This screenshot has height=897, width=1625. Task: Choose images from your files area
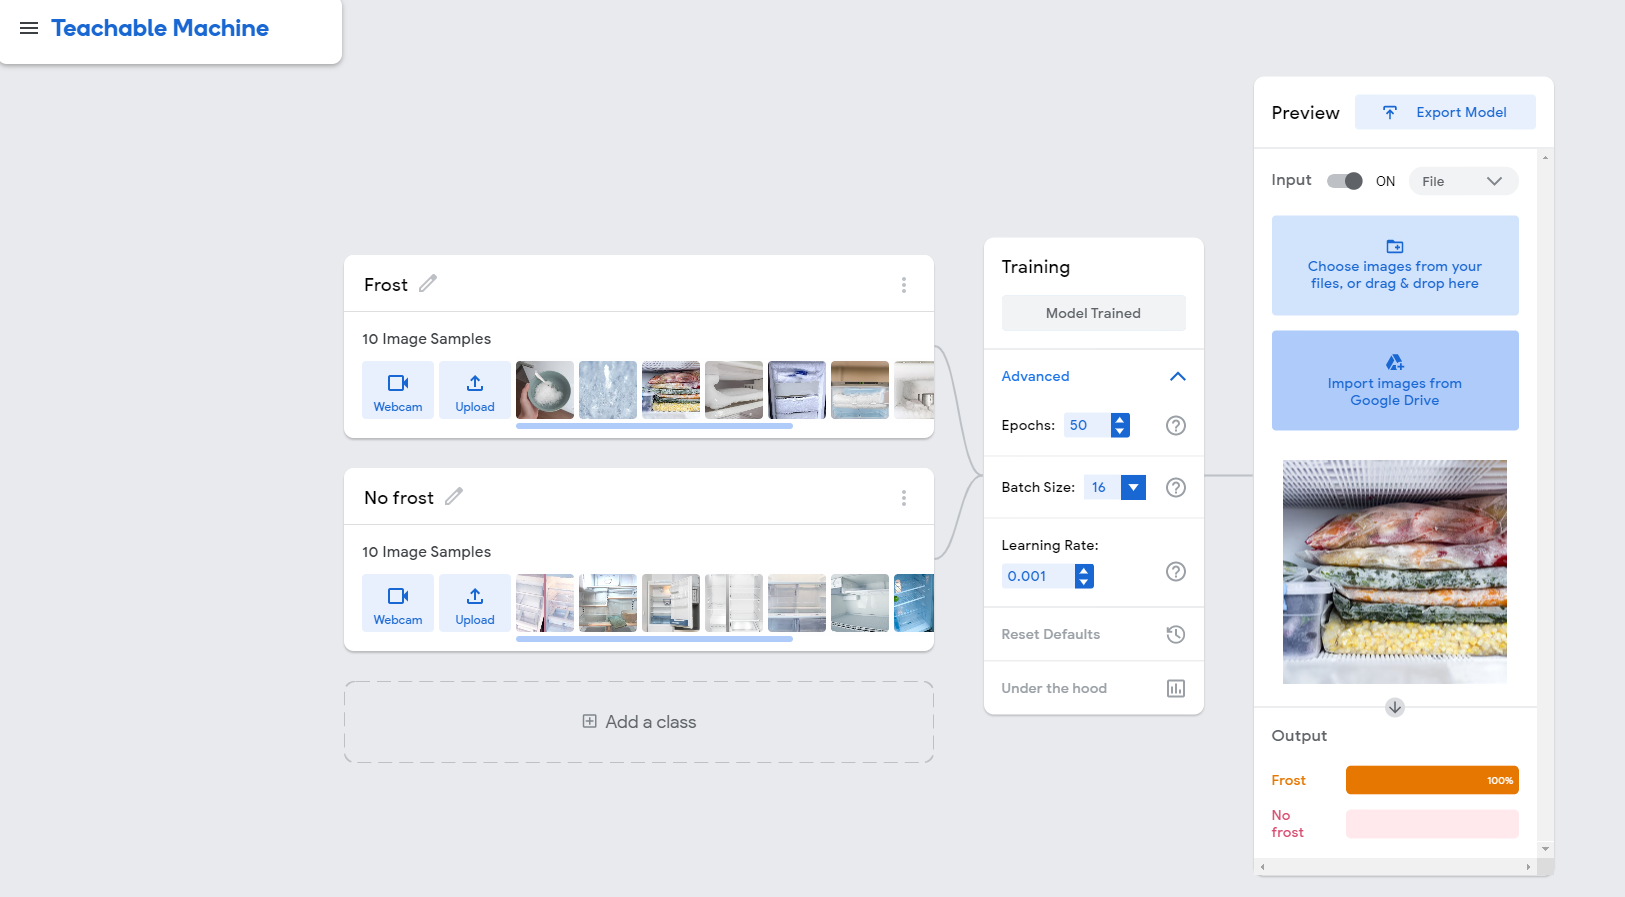(1395, 265)
